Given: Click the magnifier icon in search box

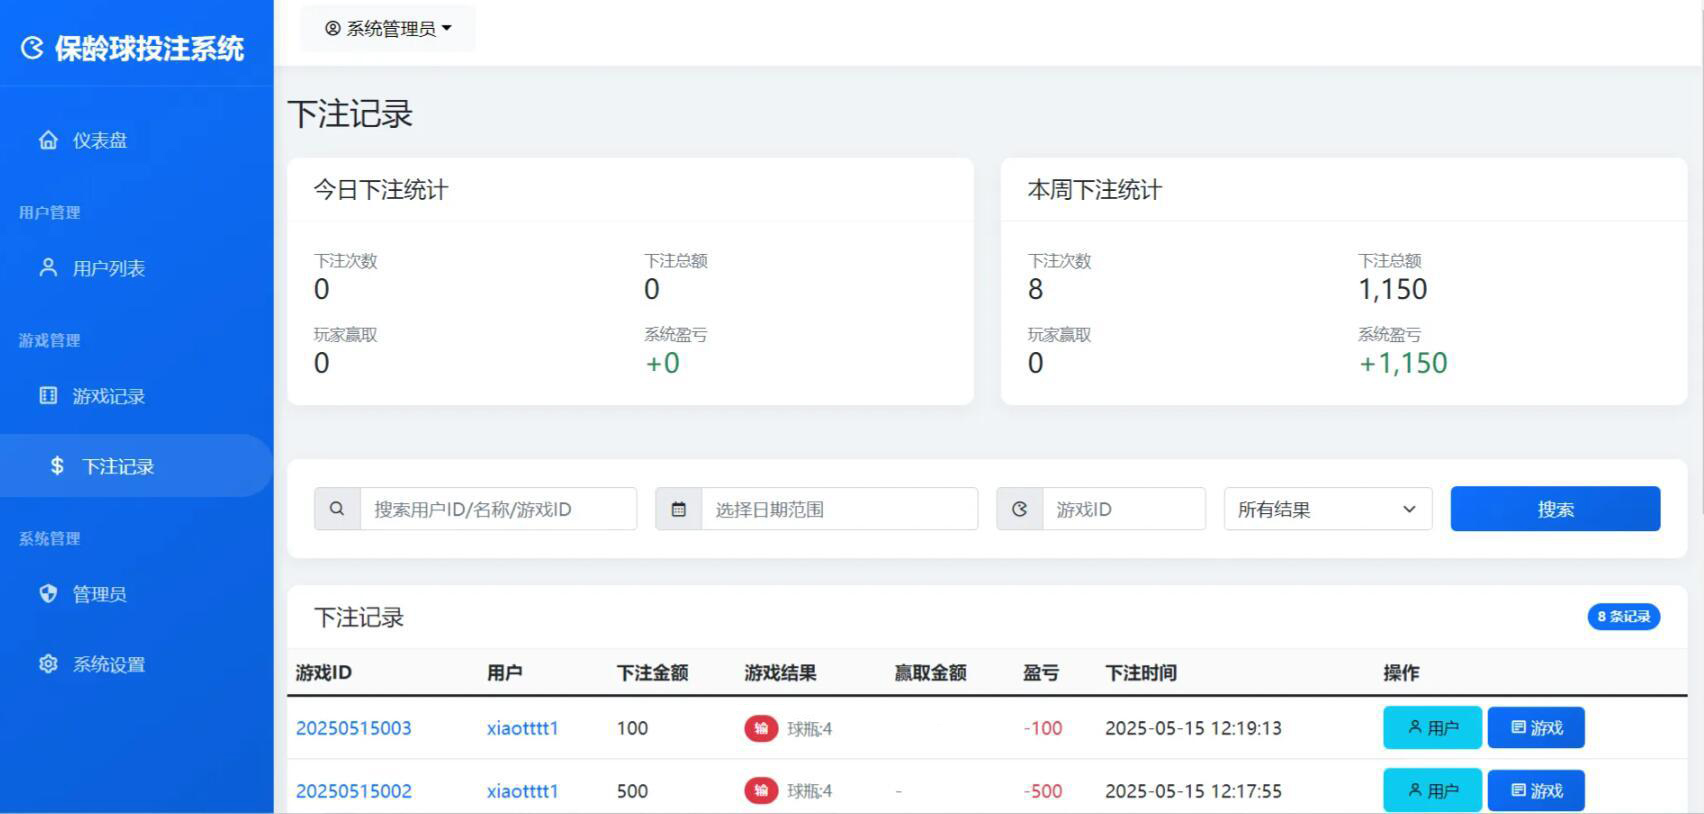Looking at the screenshot, I should click(x=337, y=509).
